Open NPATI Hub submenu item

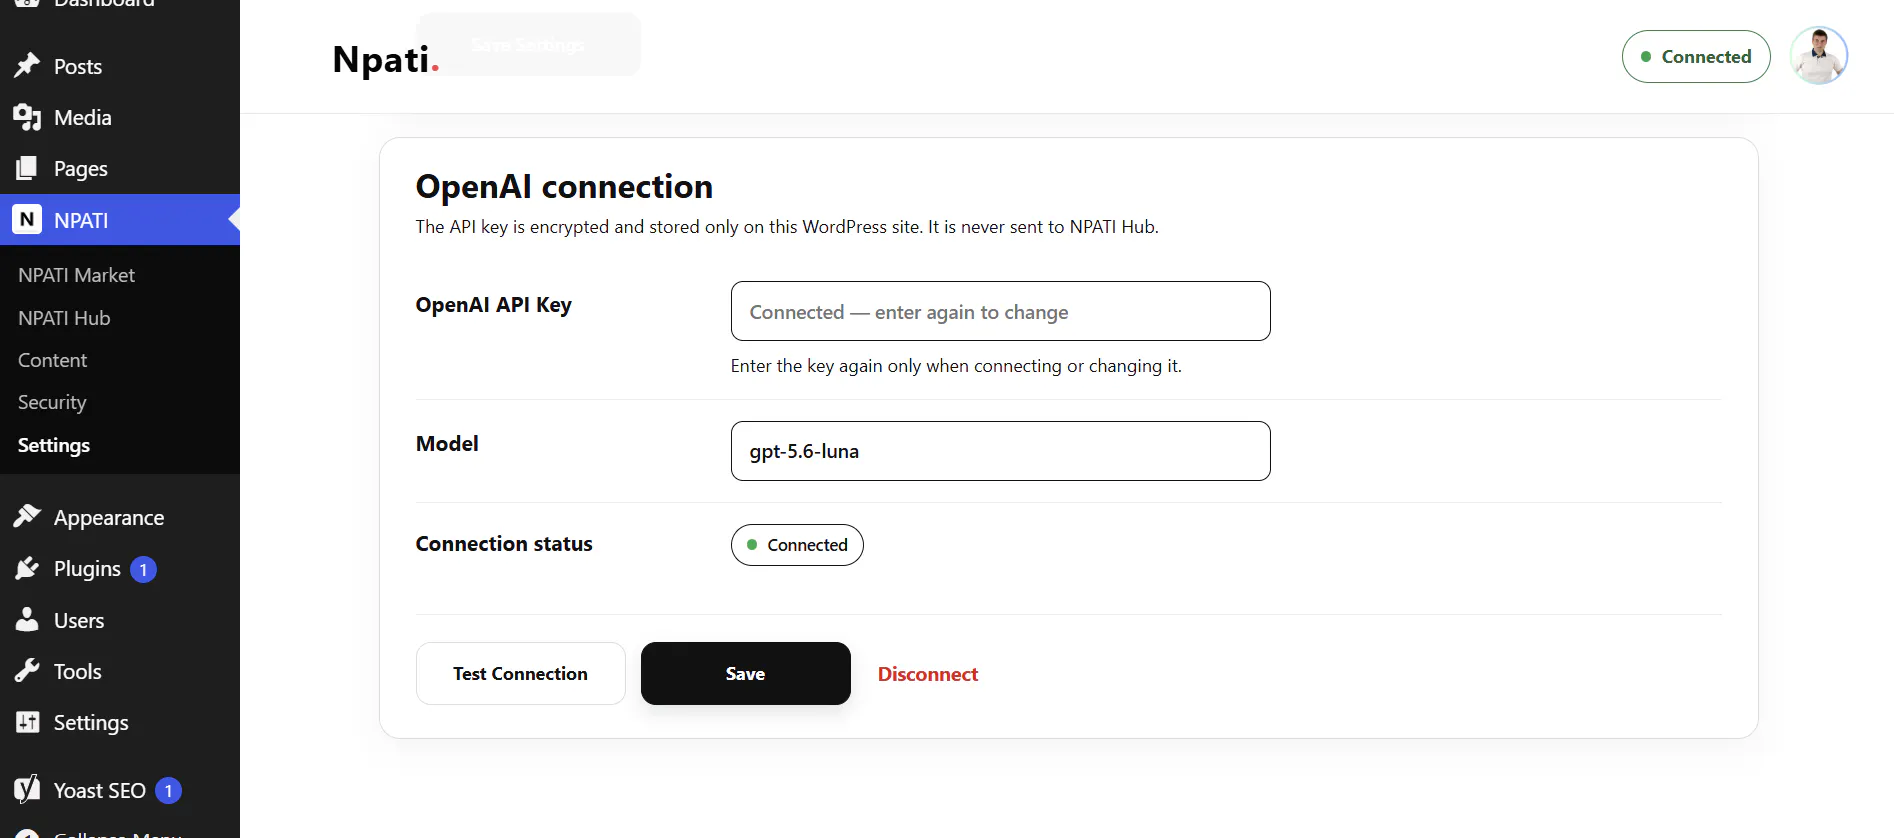(64, 318)
